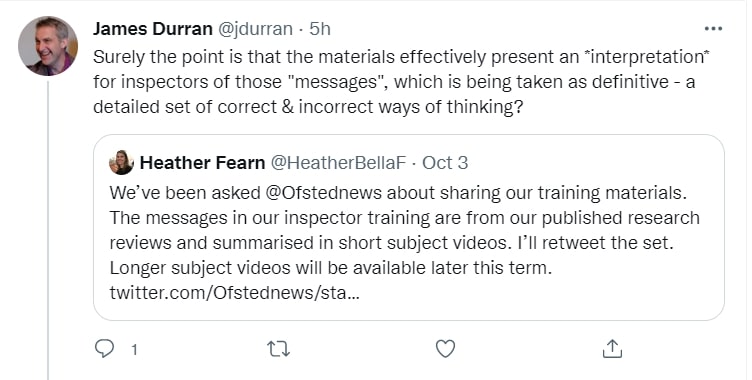Screen dimensions: 752x380
Task: Click James Durran's main tweet text
Action: tap(401, 82)
